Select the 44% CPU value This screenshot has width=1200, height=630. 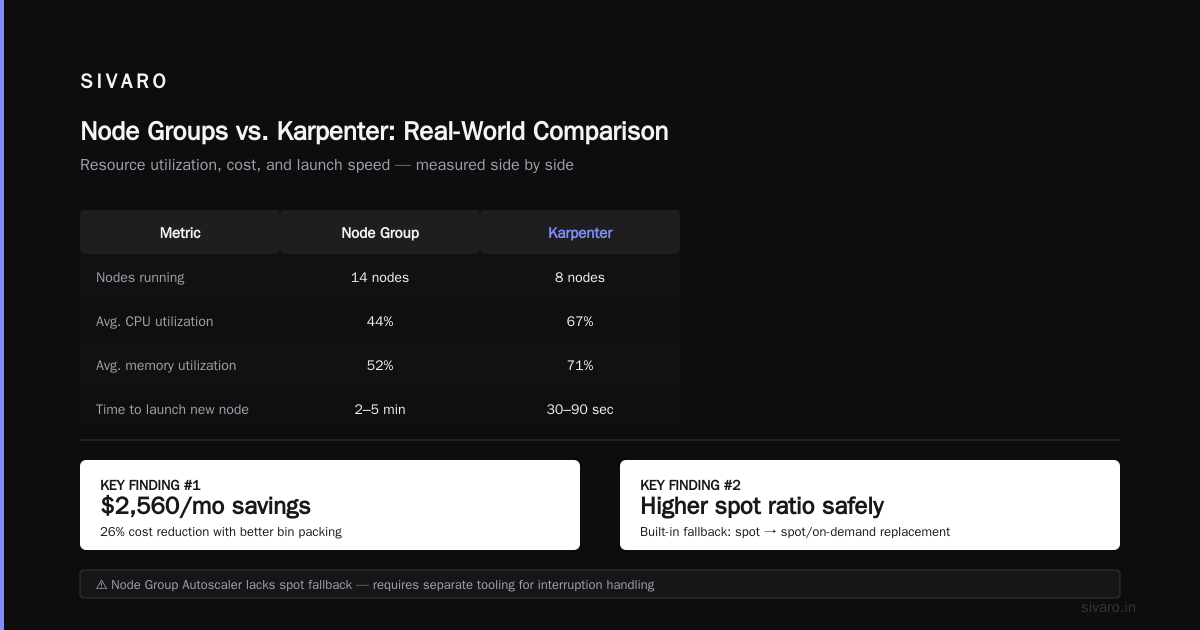[380, 321]
